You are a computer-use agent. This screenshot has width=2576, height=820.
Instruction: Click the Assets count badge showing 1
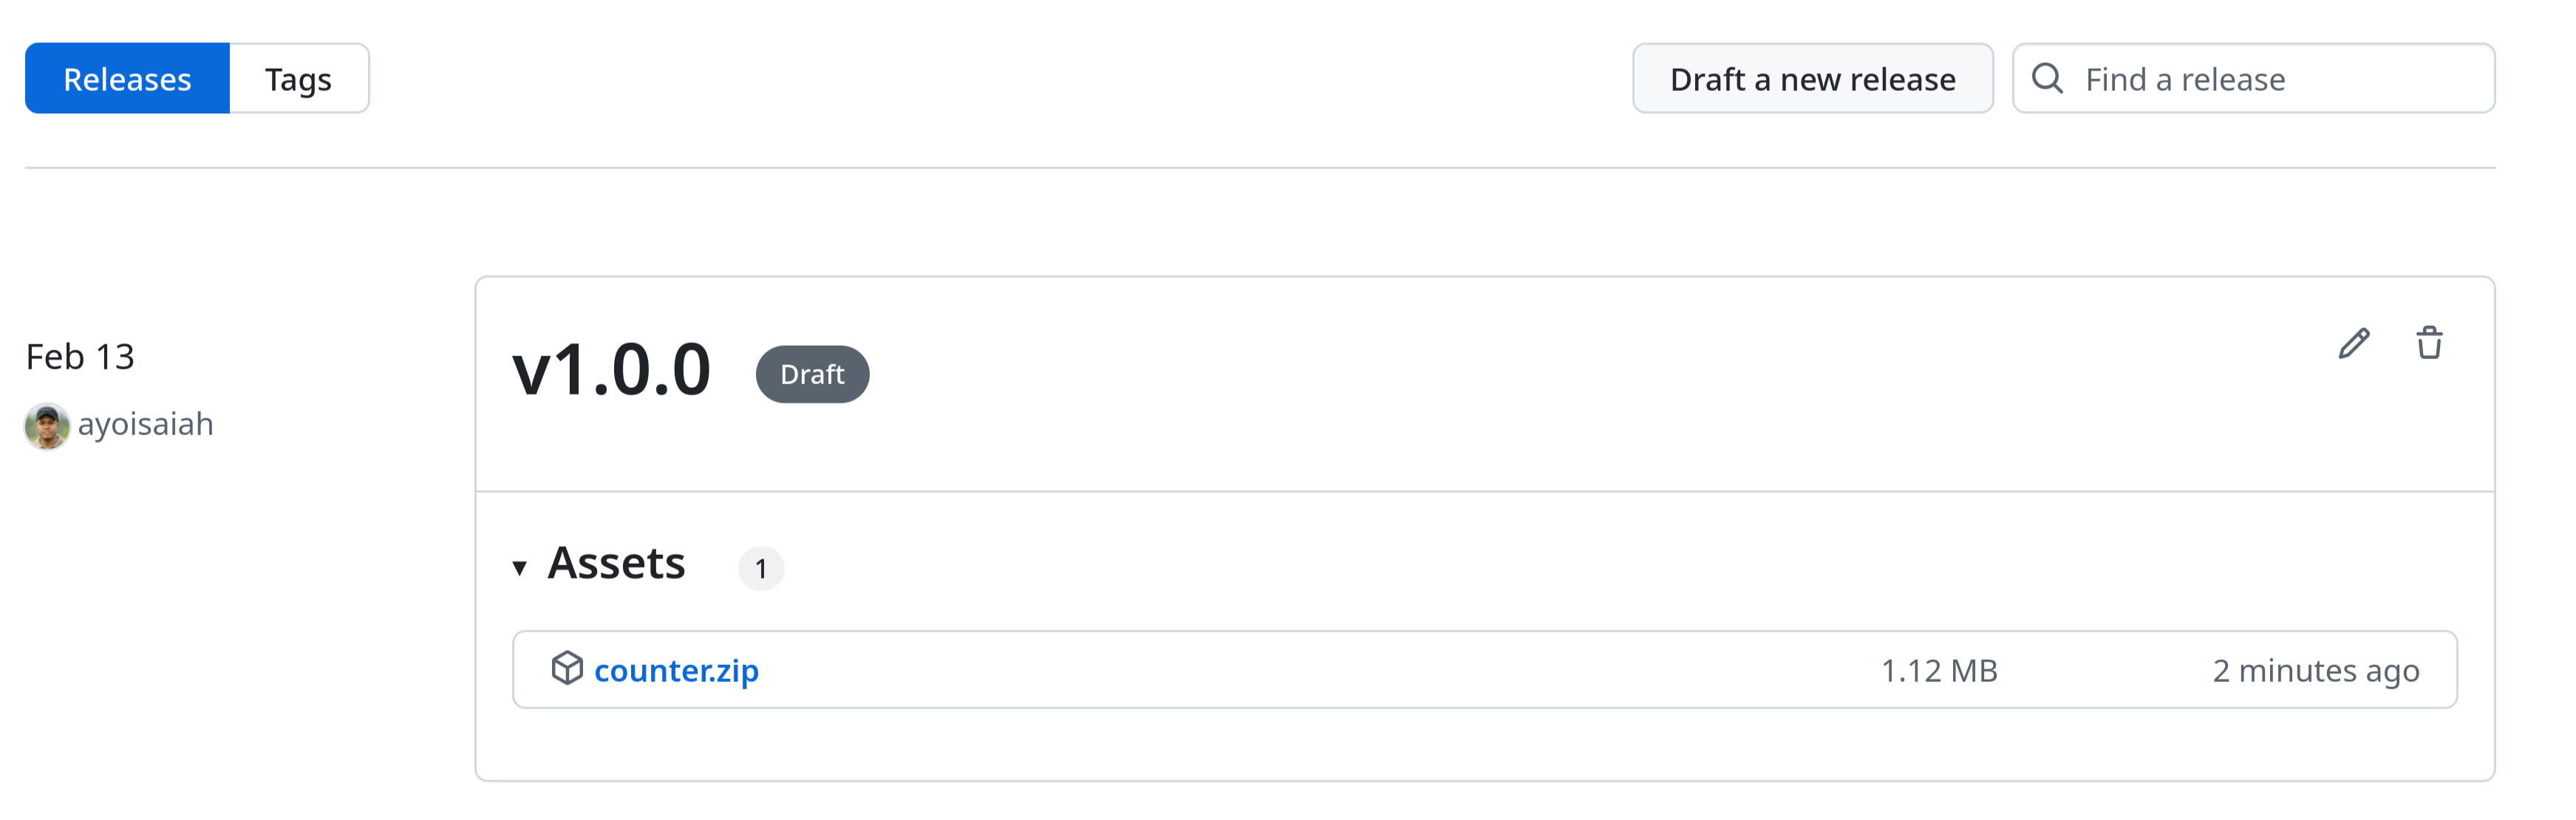tap(761, 569)
